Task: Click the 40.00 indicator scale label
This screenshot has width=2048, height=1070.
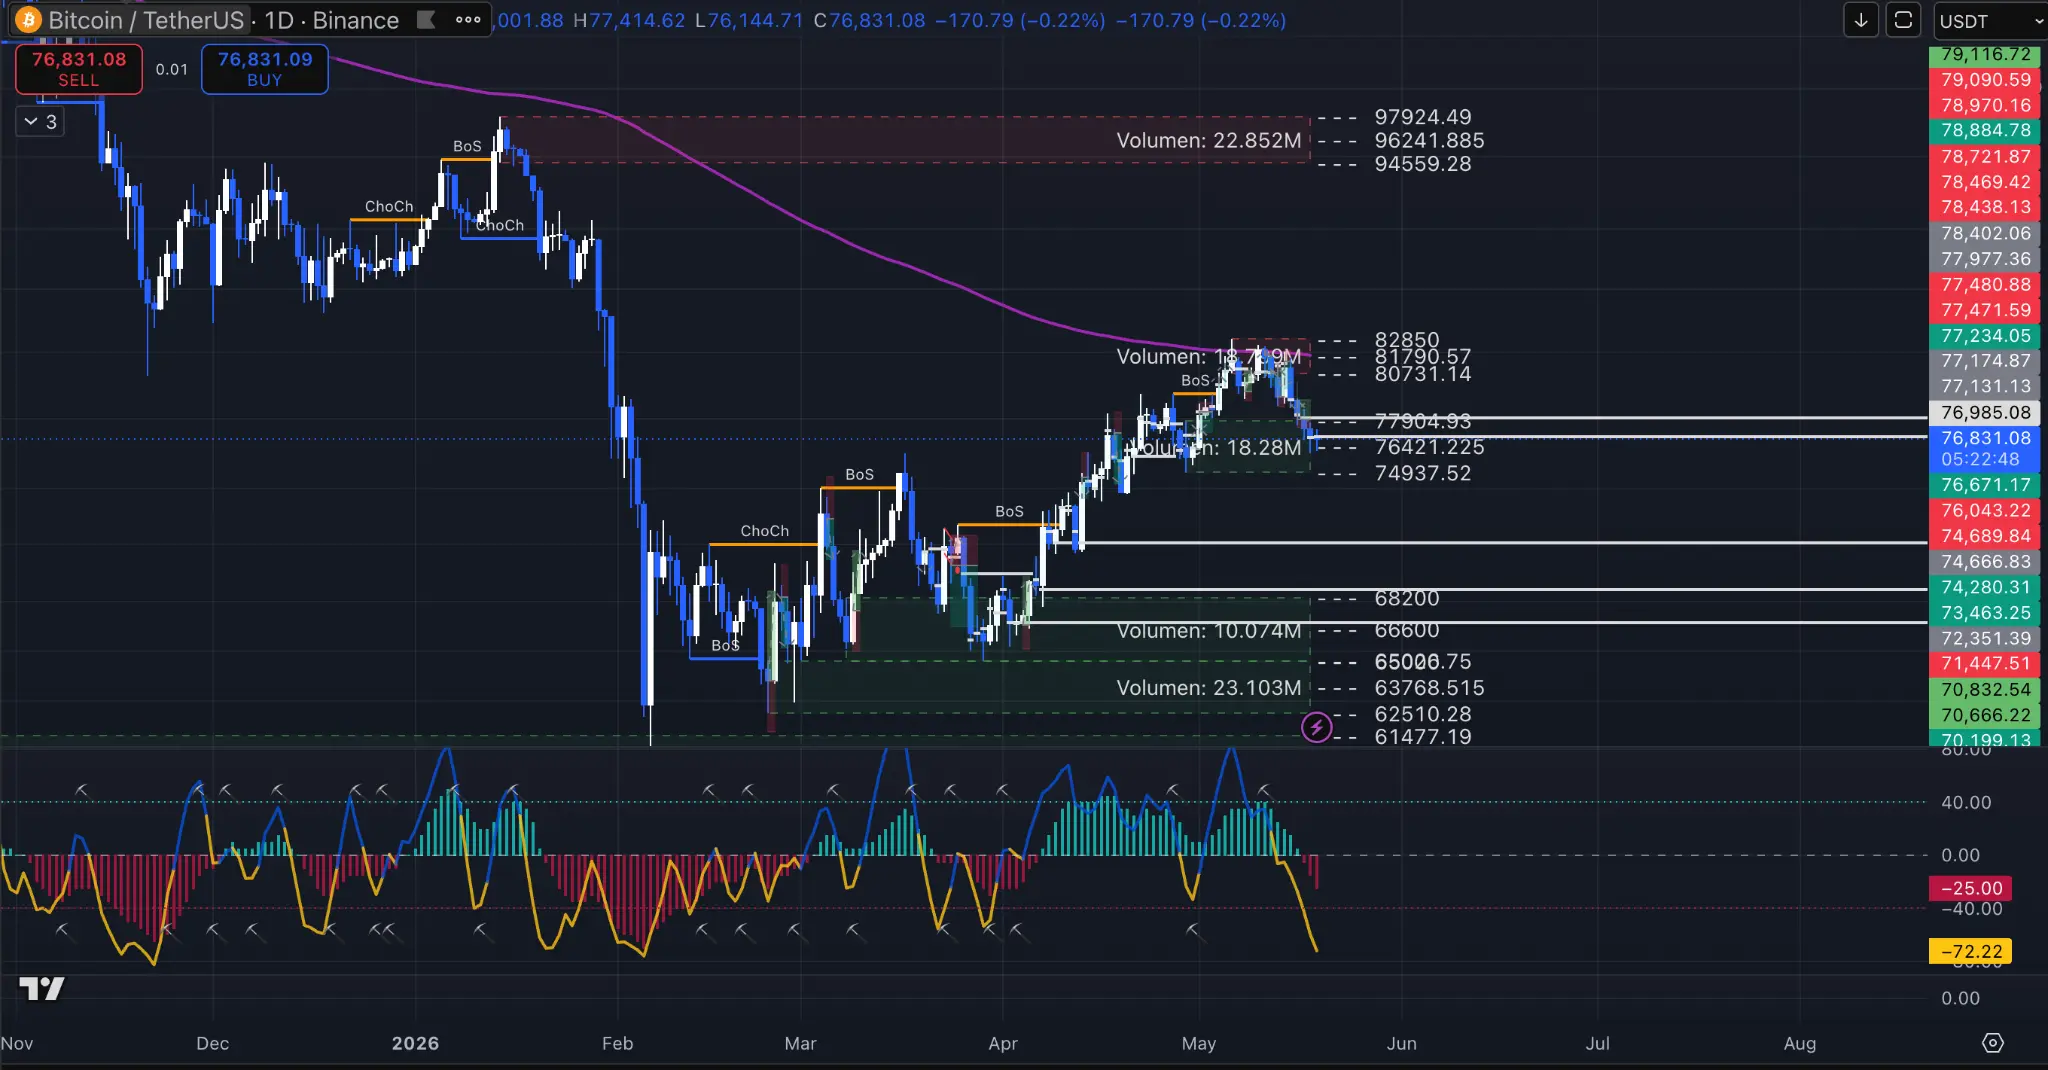Action: (x=1966, y=802)
